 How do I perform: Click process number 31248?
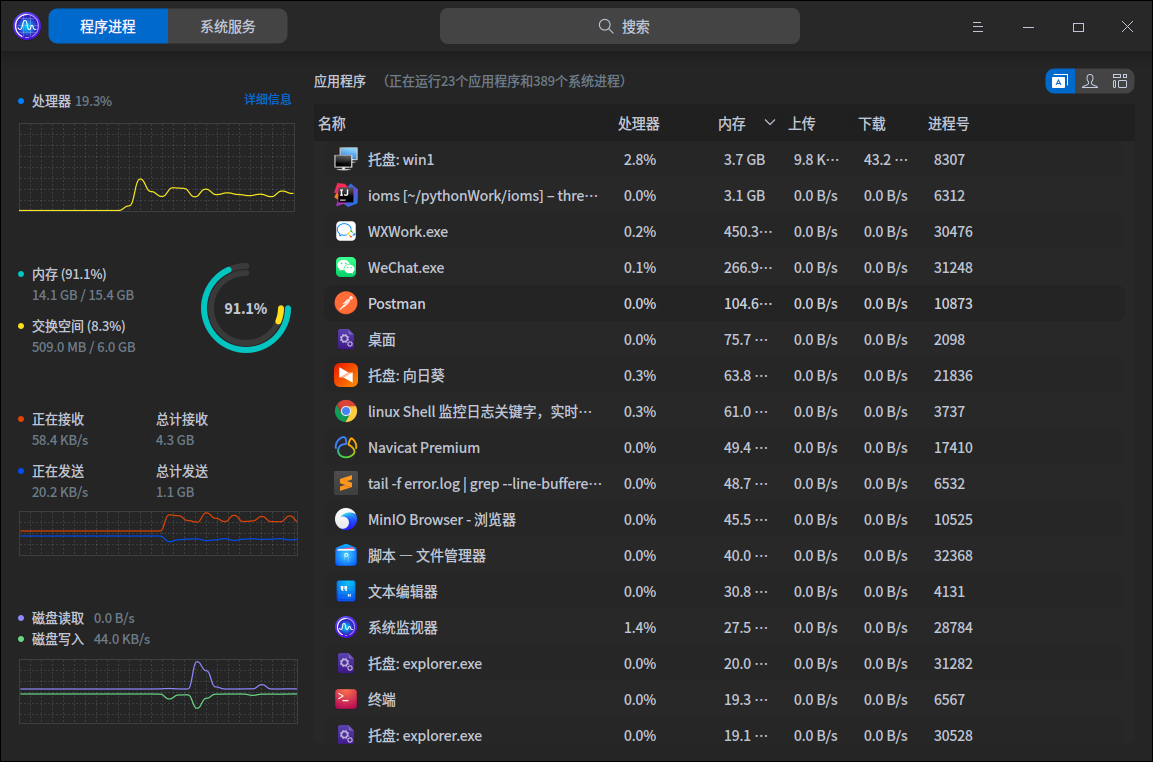point(953,268)
